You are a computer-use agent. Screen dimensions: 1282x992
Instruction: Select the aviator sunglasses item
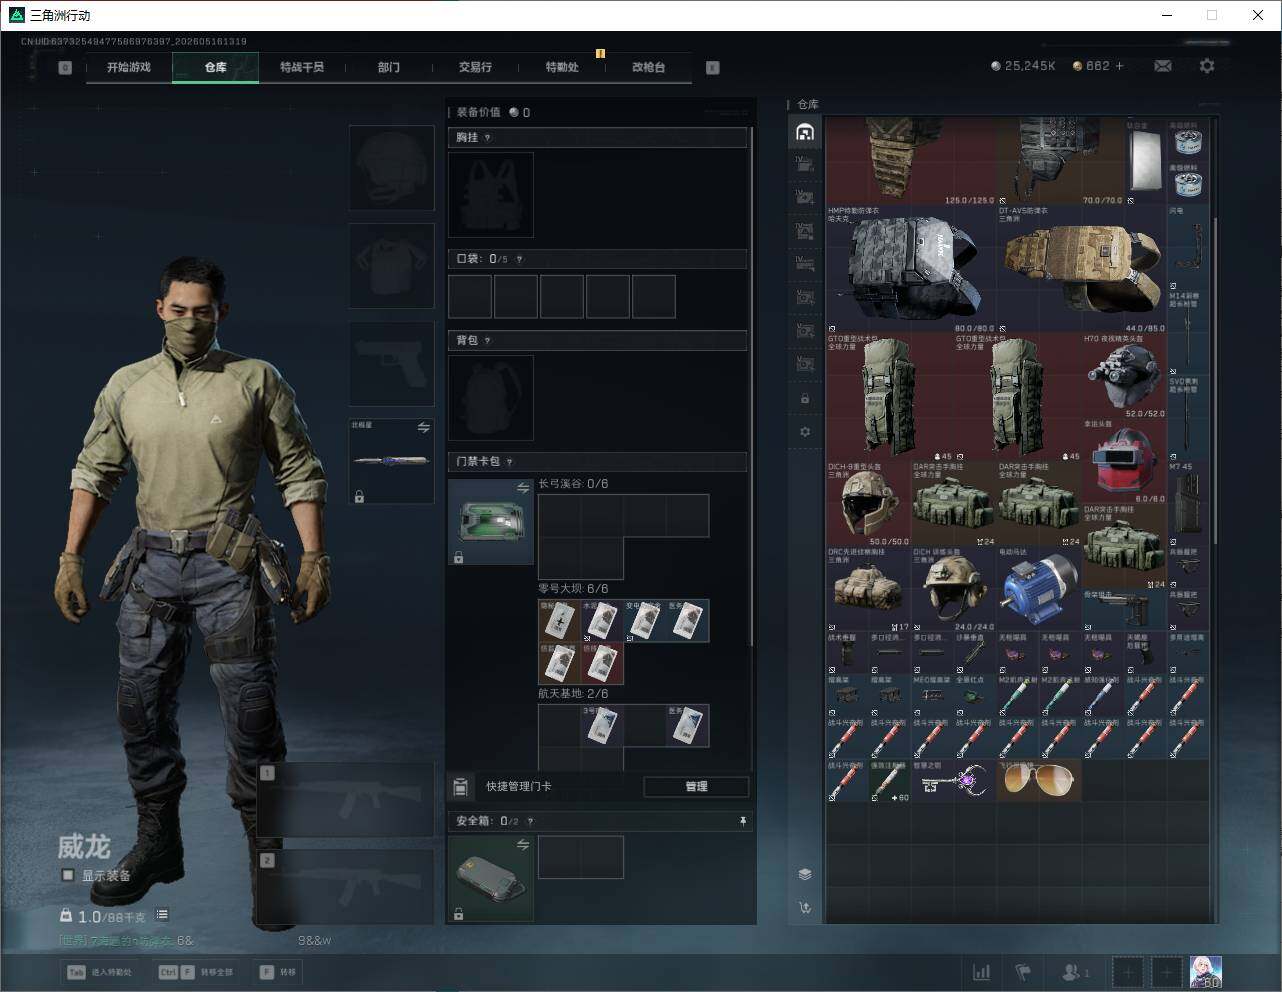(x=1039, y=779)
